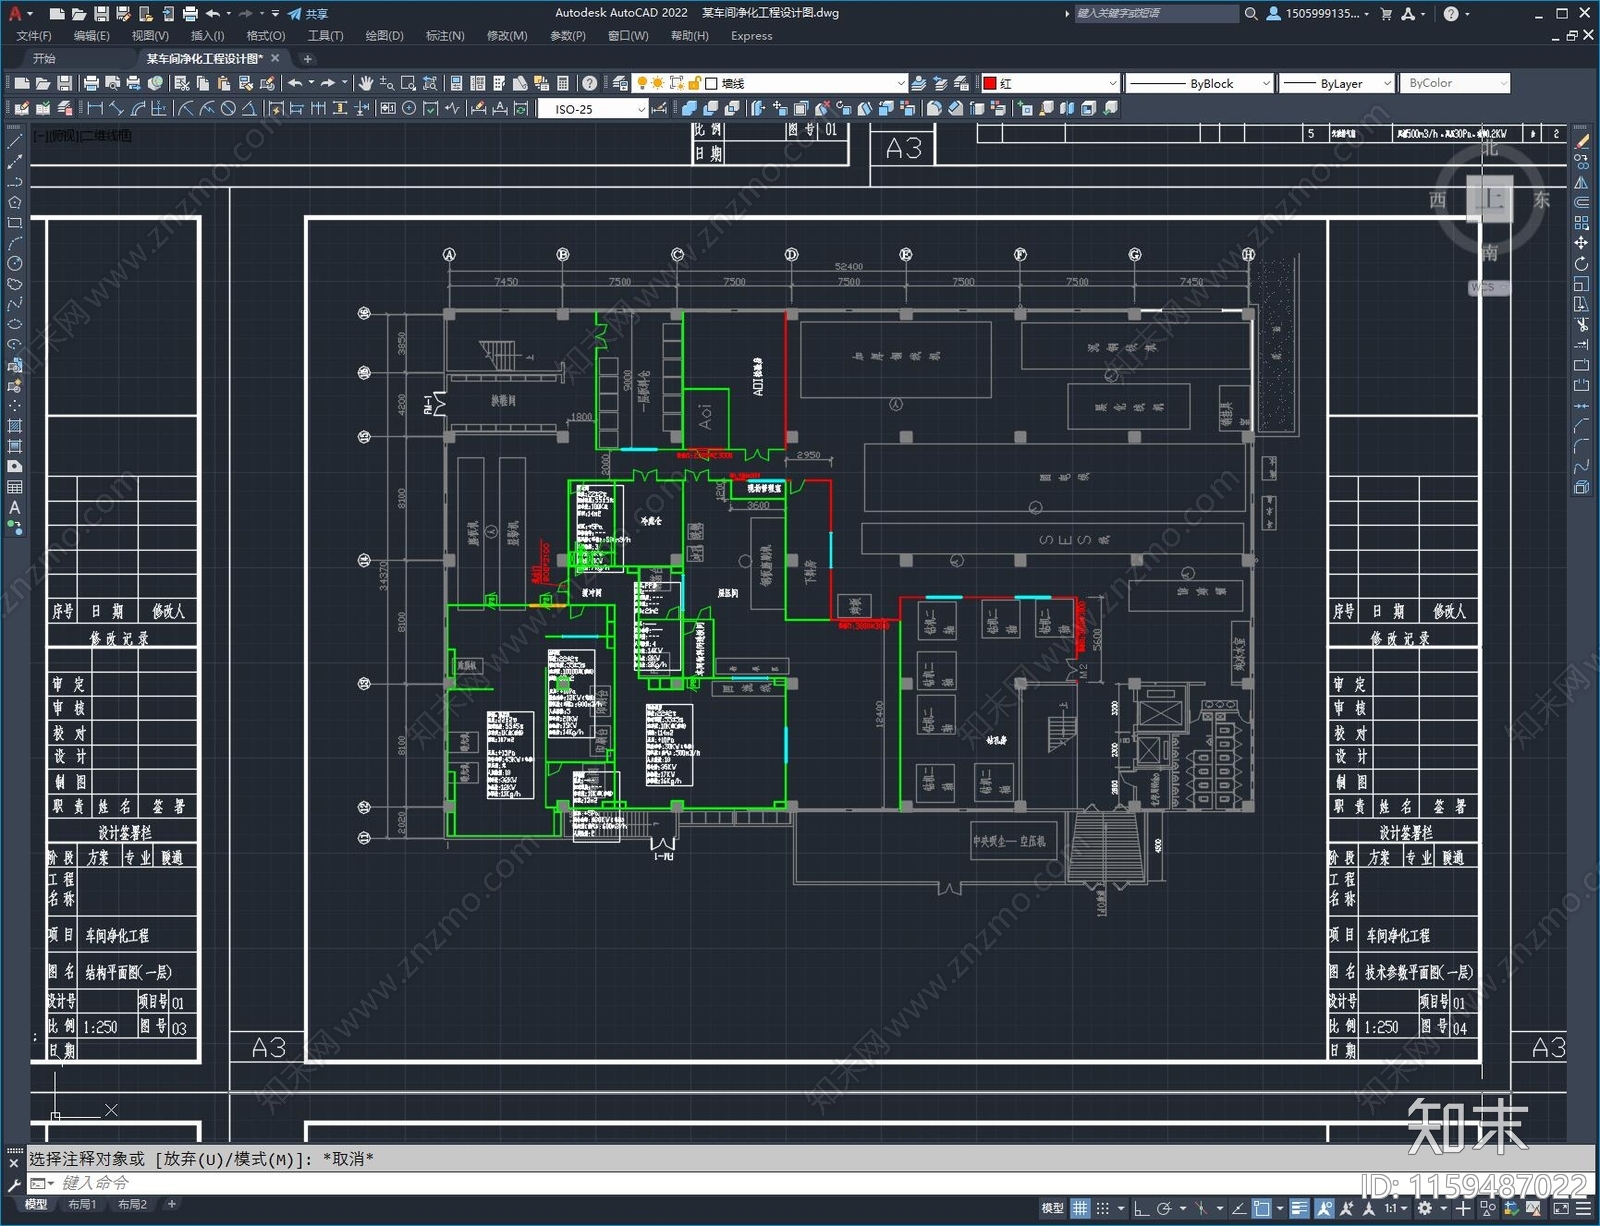Toggle Polar tracking in the status bar
The image size is (1600, 1226).
1164,1209
